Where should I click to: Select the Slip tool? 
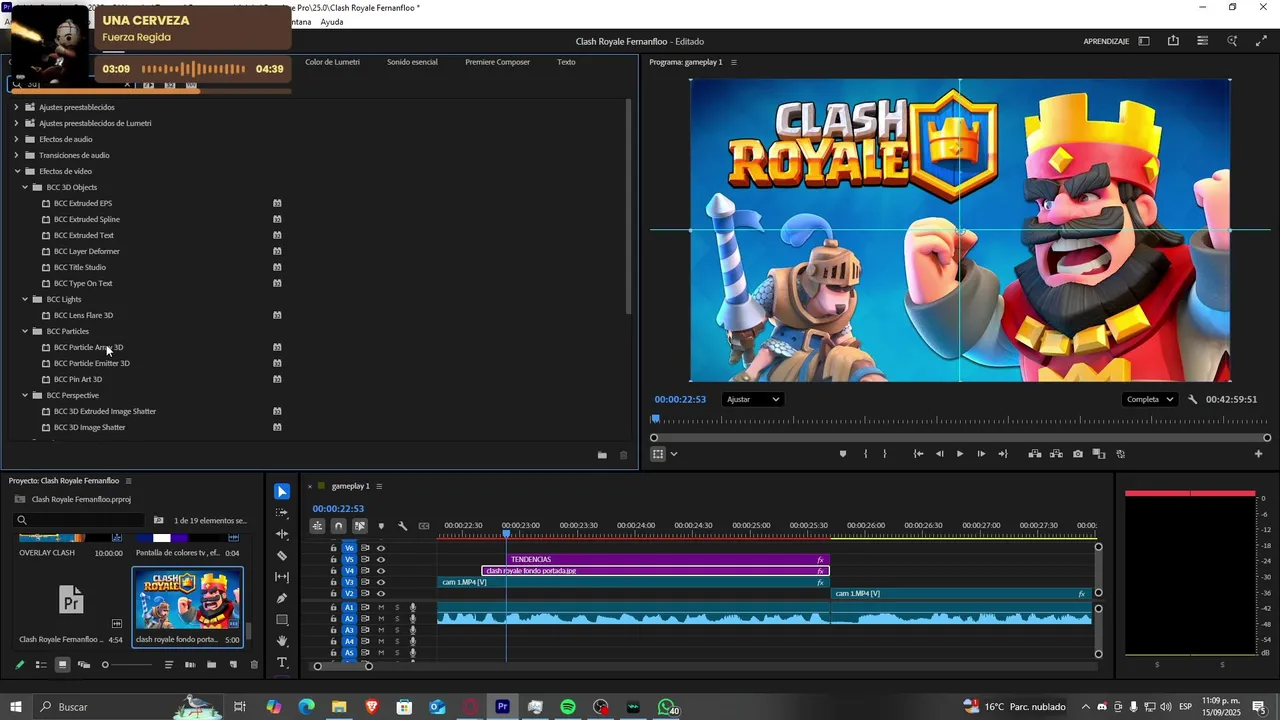282,577
